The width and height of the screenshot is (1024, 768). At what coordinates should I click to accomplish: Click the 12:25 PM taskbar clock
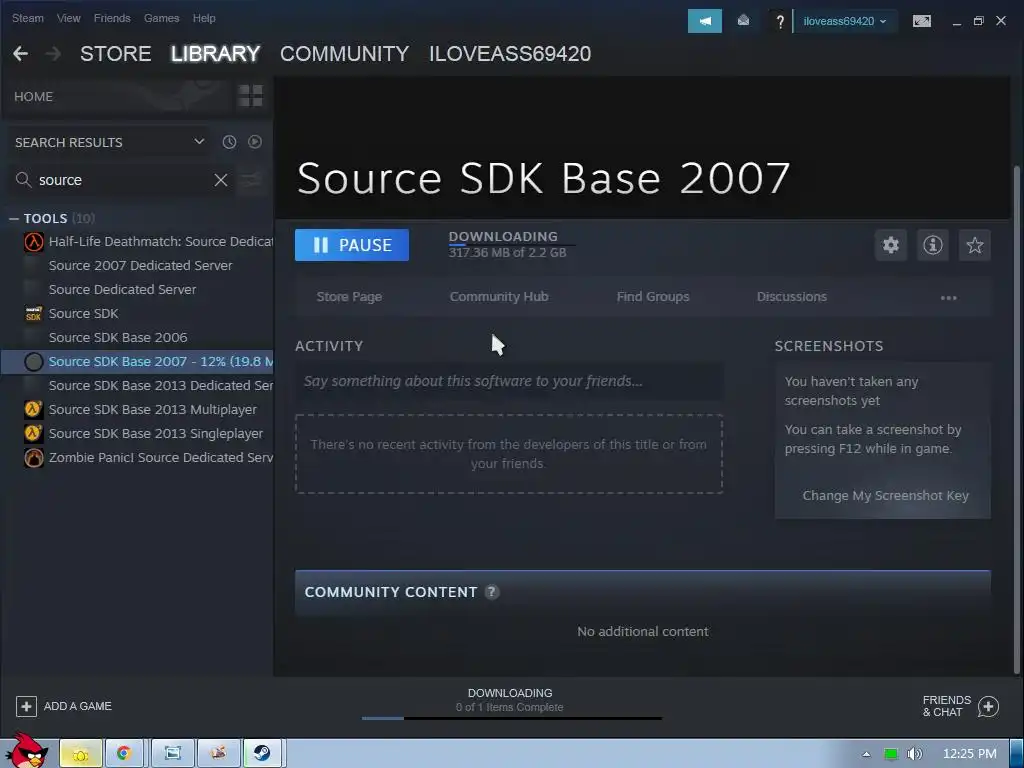[970, 754]
